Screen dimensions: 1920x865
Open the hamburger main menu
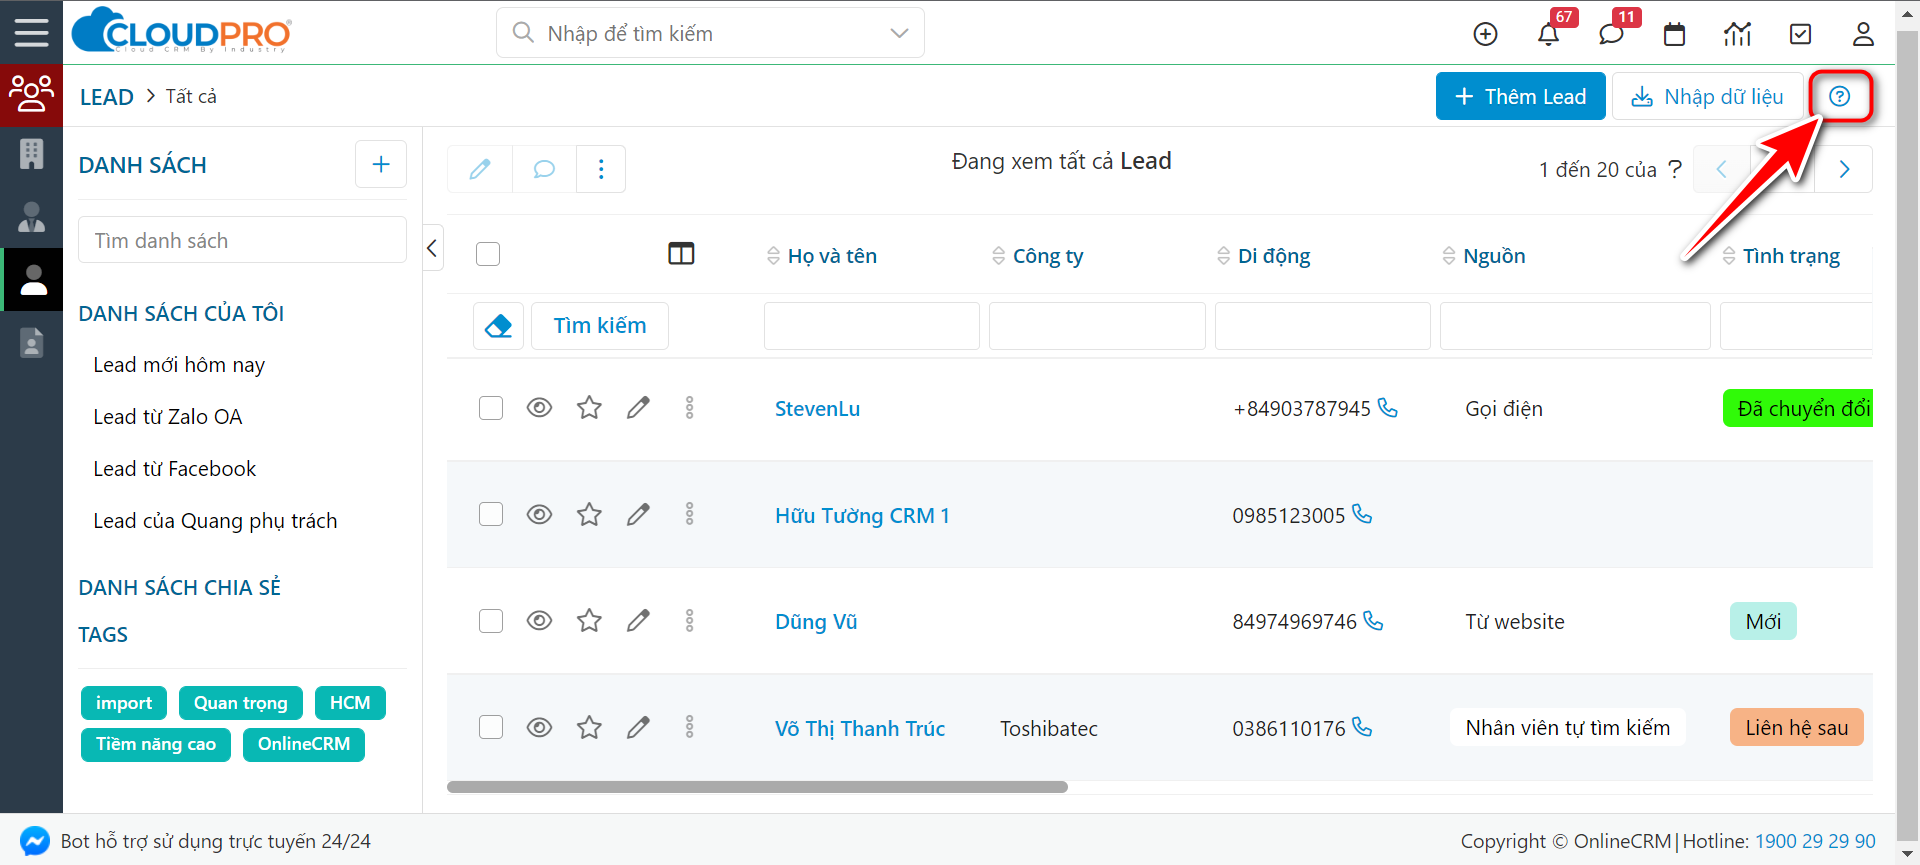[31, 32]
